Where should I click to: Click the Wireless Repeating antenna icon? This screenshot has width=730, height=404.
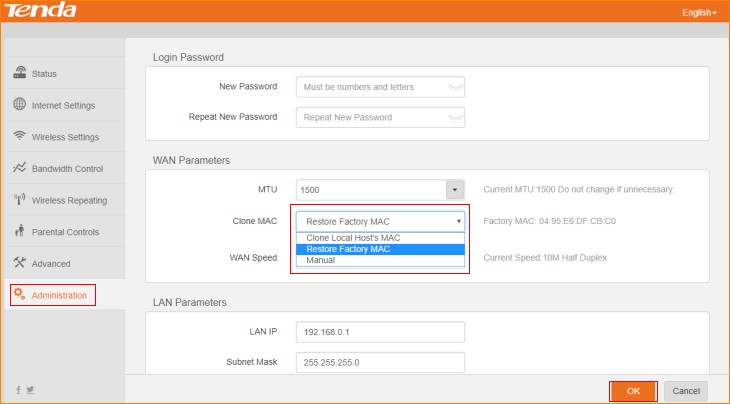20,200
